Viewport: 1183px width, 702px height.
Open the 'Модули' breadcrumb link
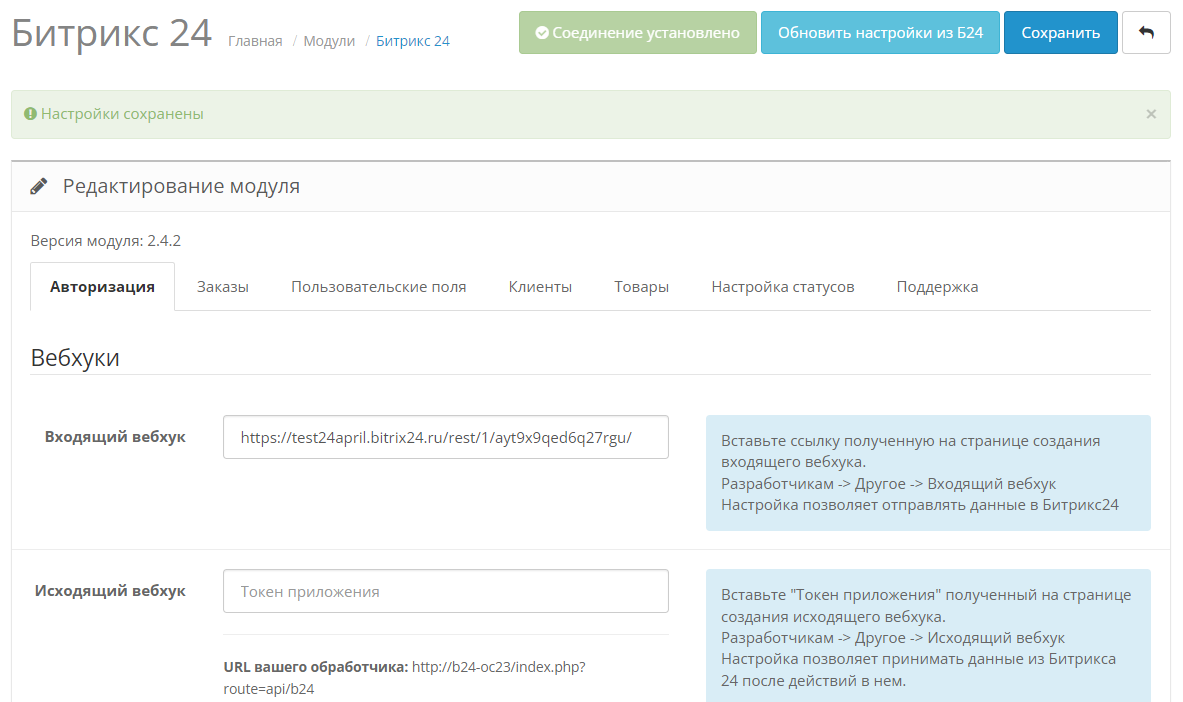coord(329,41)
